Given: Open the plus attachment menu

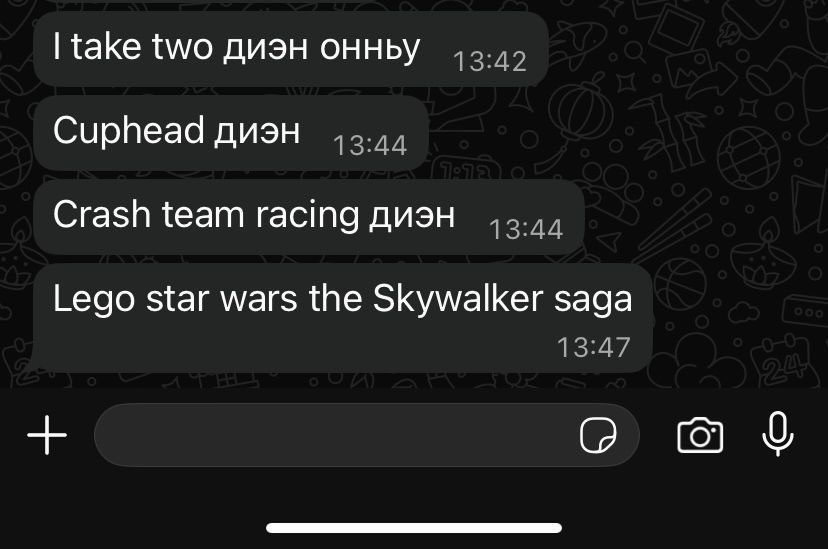Looking at the screenshot, I should click(x=47, y=435).
